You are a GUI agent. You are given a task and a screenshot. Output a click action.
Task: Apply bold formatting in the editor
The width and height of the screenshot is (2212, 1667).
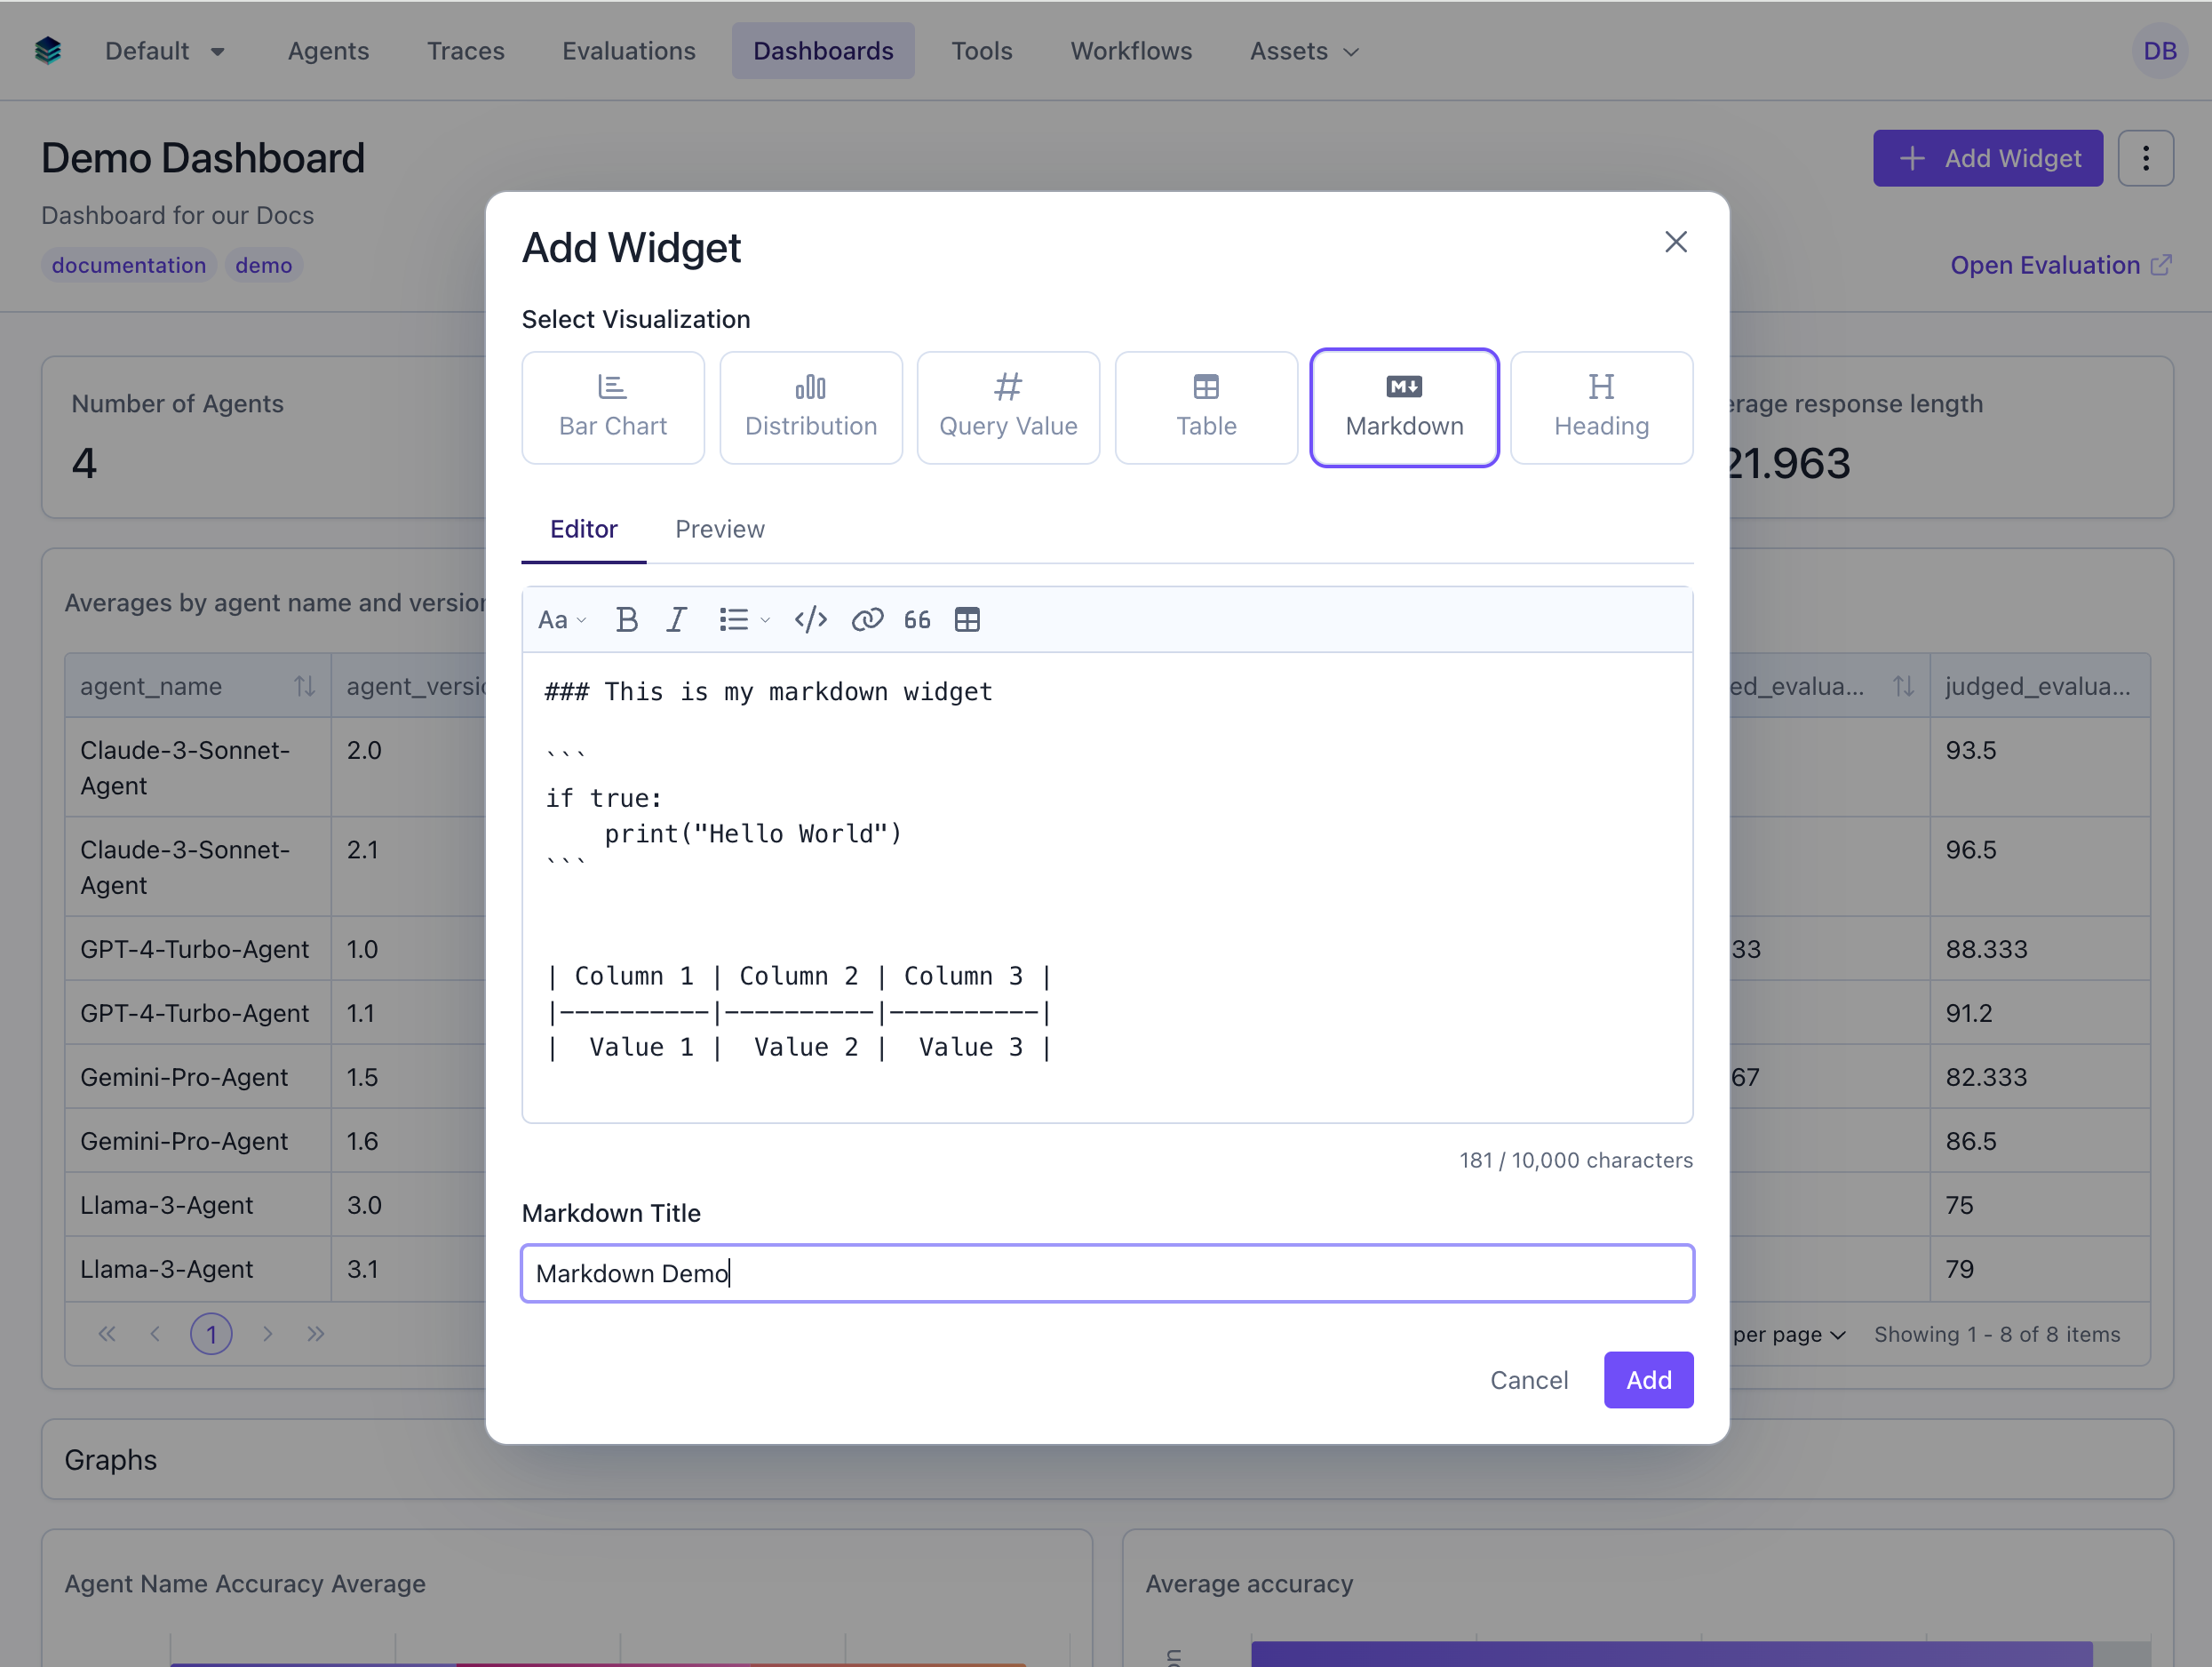coord(626,619)
